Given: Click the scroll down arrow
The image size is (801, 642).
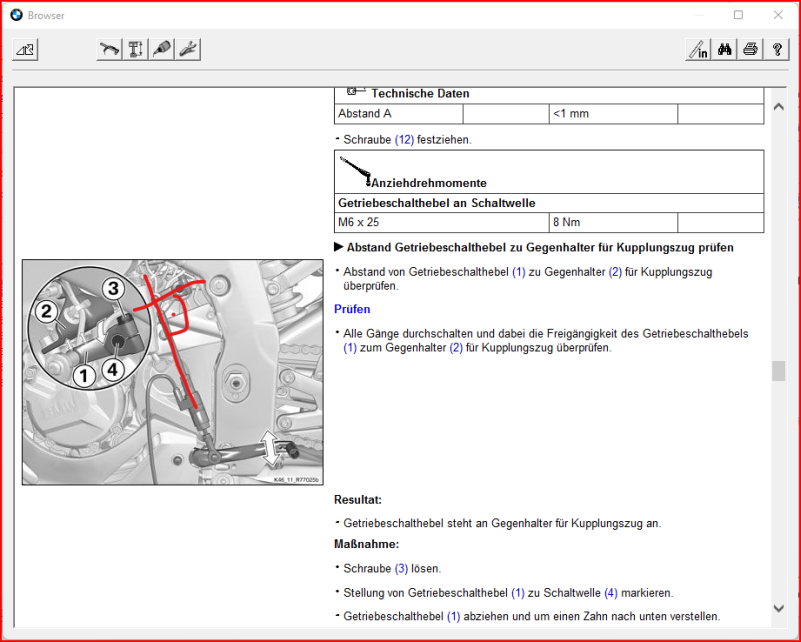Looking at the screenshot, I should [x=778, y=608].
